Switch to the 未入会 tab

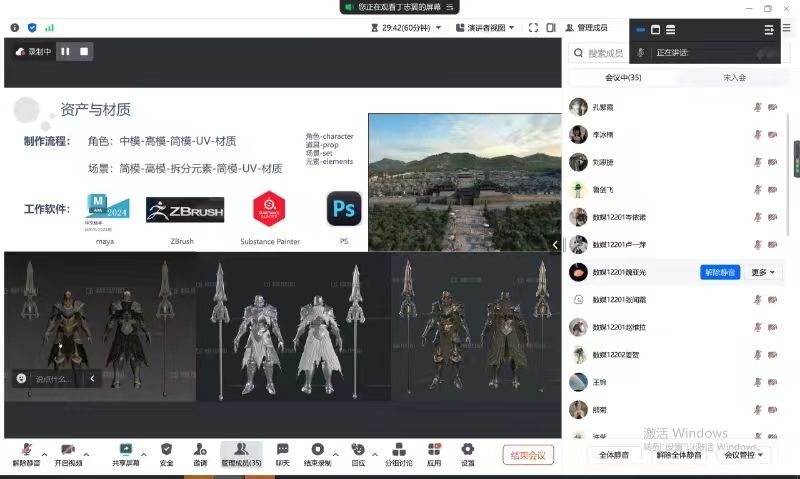pos(734,77)
